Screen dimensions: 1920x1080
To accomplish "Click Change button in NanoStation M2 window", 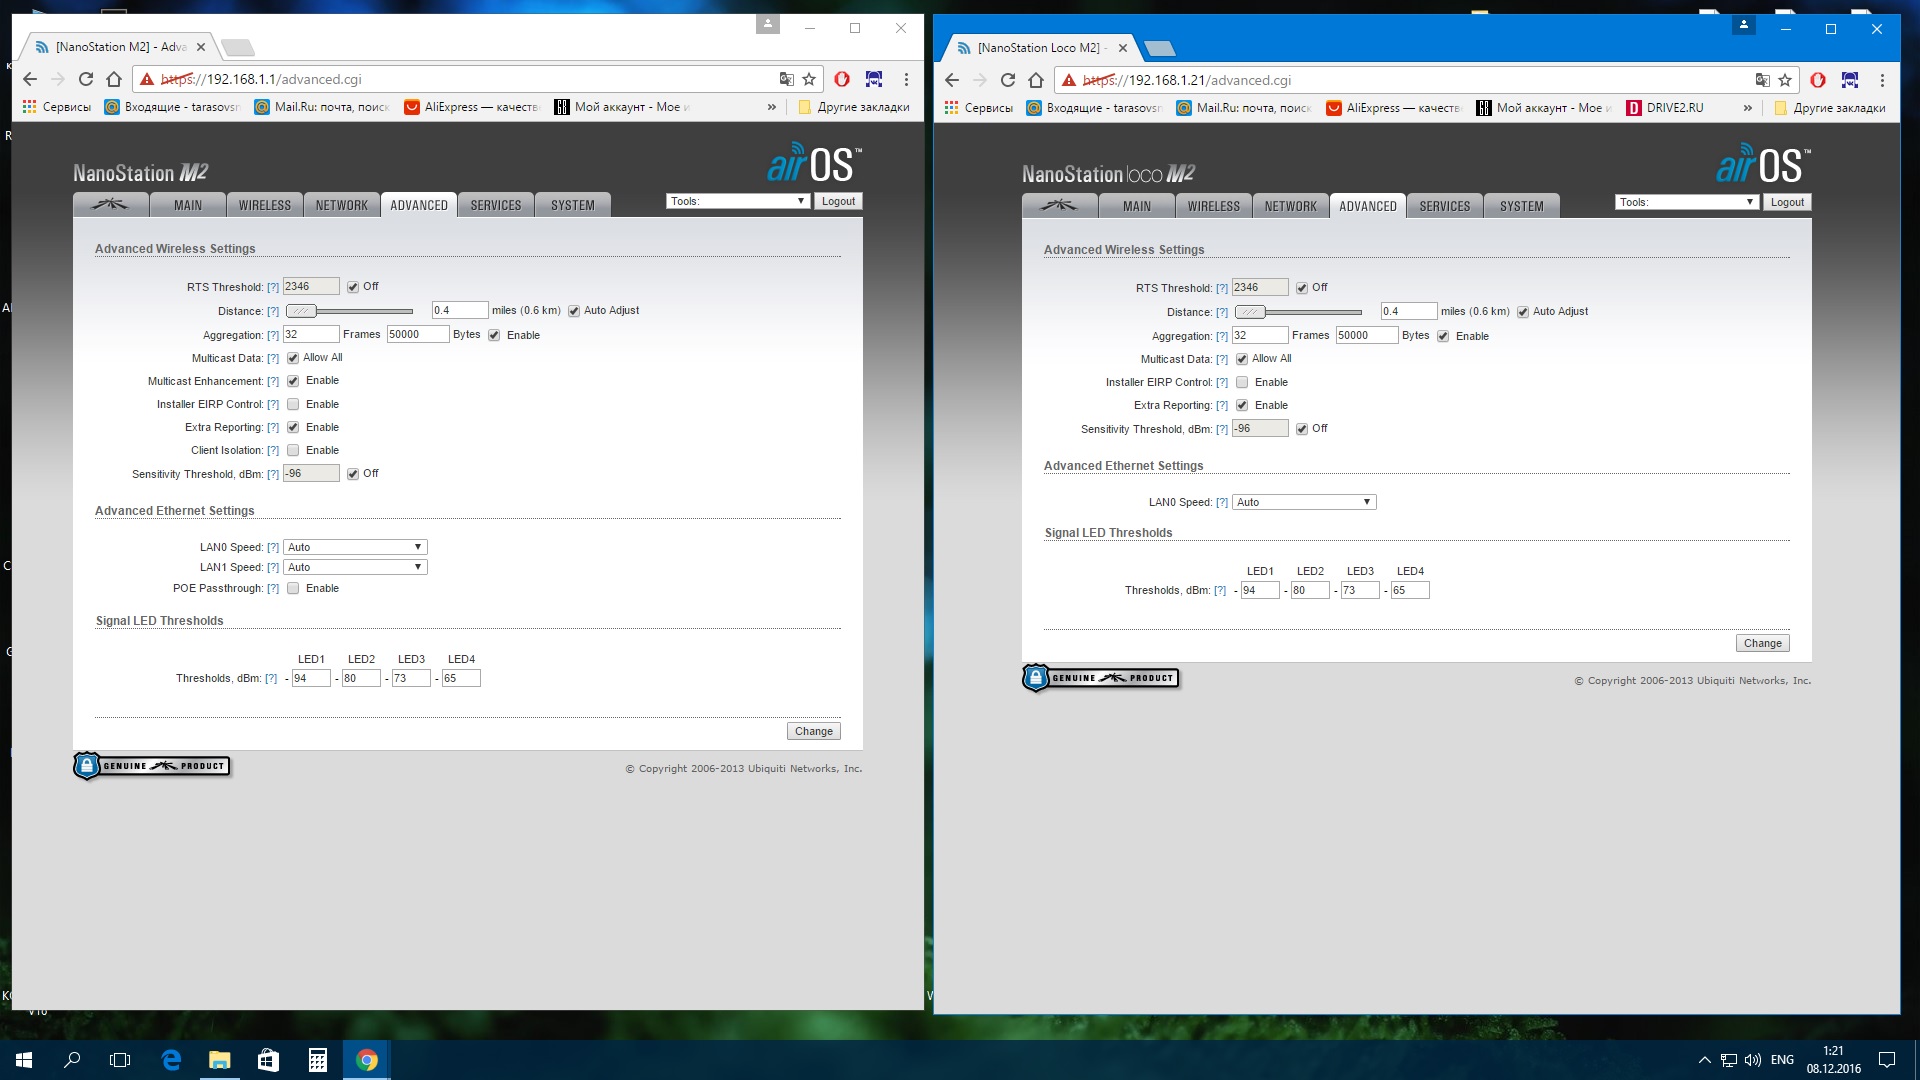I will pos(814,731).
